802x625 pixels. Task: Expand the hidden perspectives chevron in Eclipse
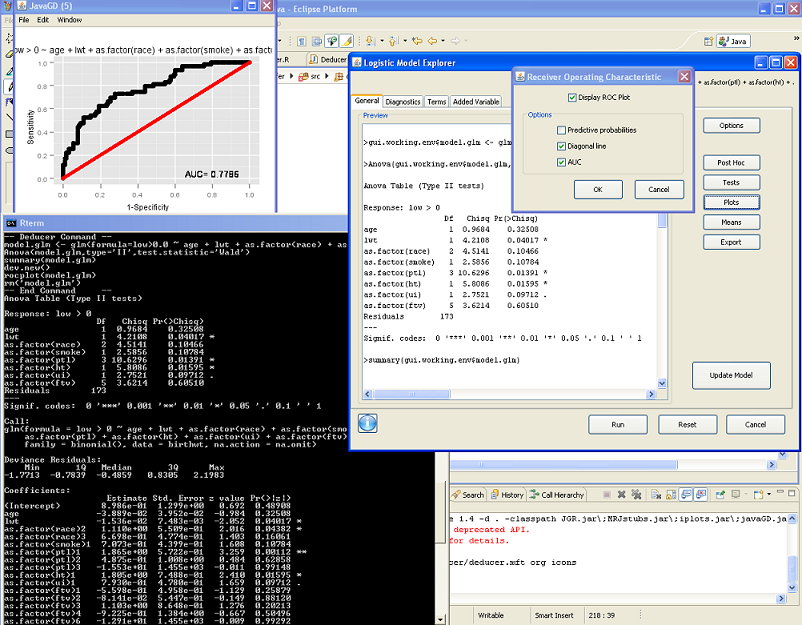[x=796, y=38]
